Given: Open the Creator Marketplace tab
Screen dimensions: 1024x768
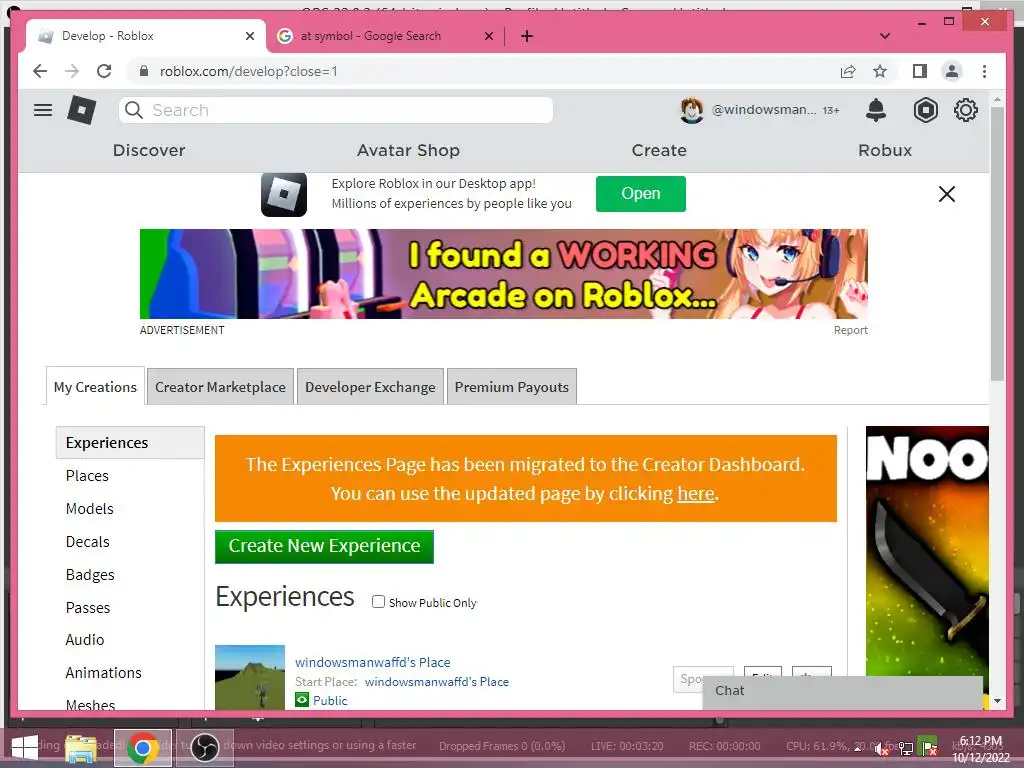Looking at the screenshot, I should click(x=220, y=387).
